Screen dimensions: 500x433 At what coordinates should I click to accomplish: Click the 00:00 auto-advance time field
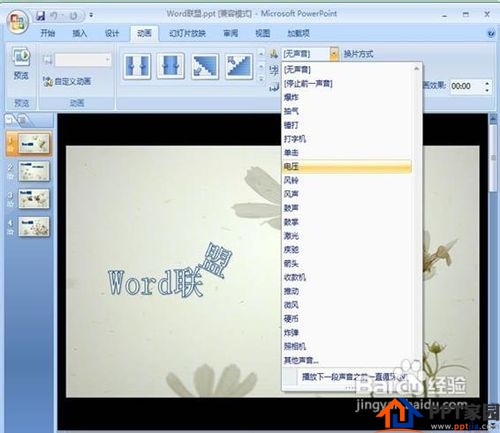[466, 86]
